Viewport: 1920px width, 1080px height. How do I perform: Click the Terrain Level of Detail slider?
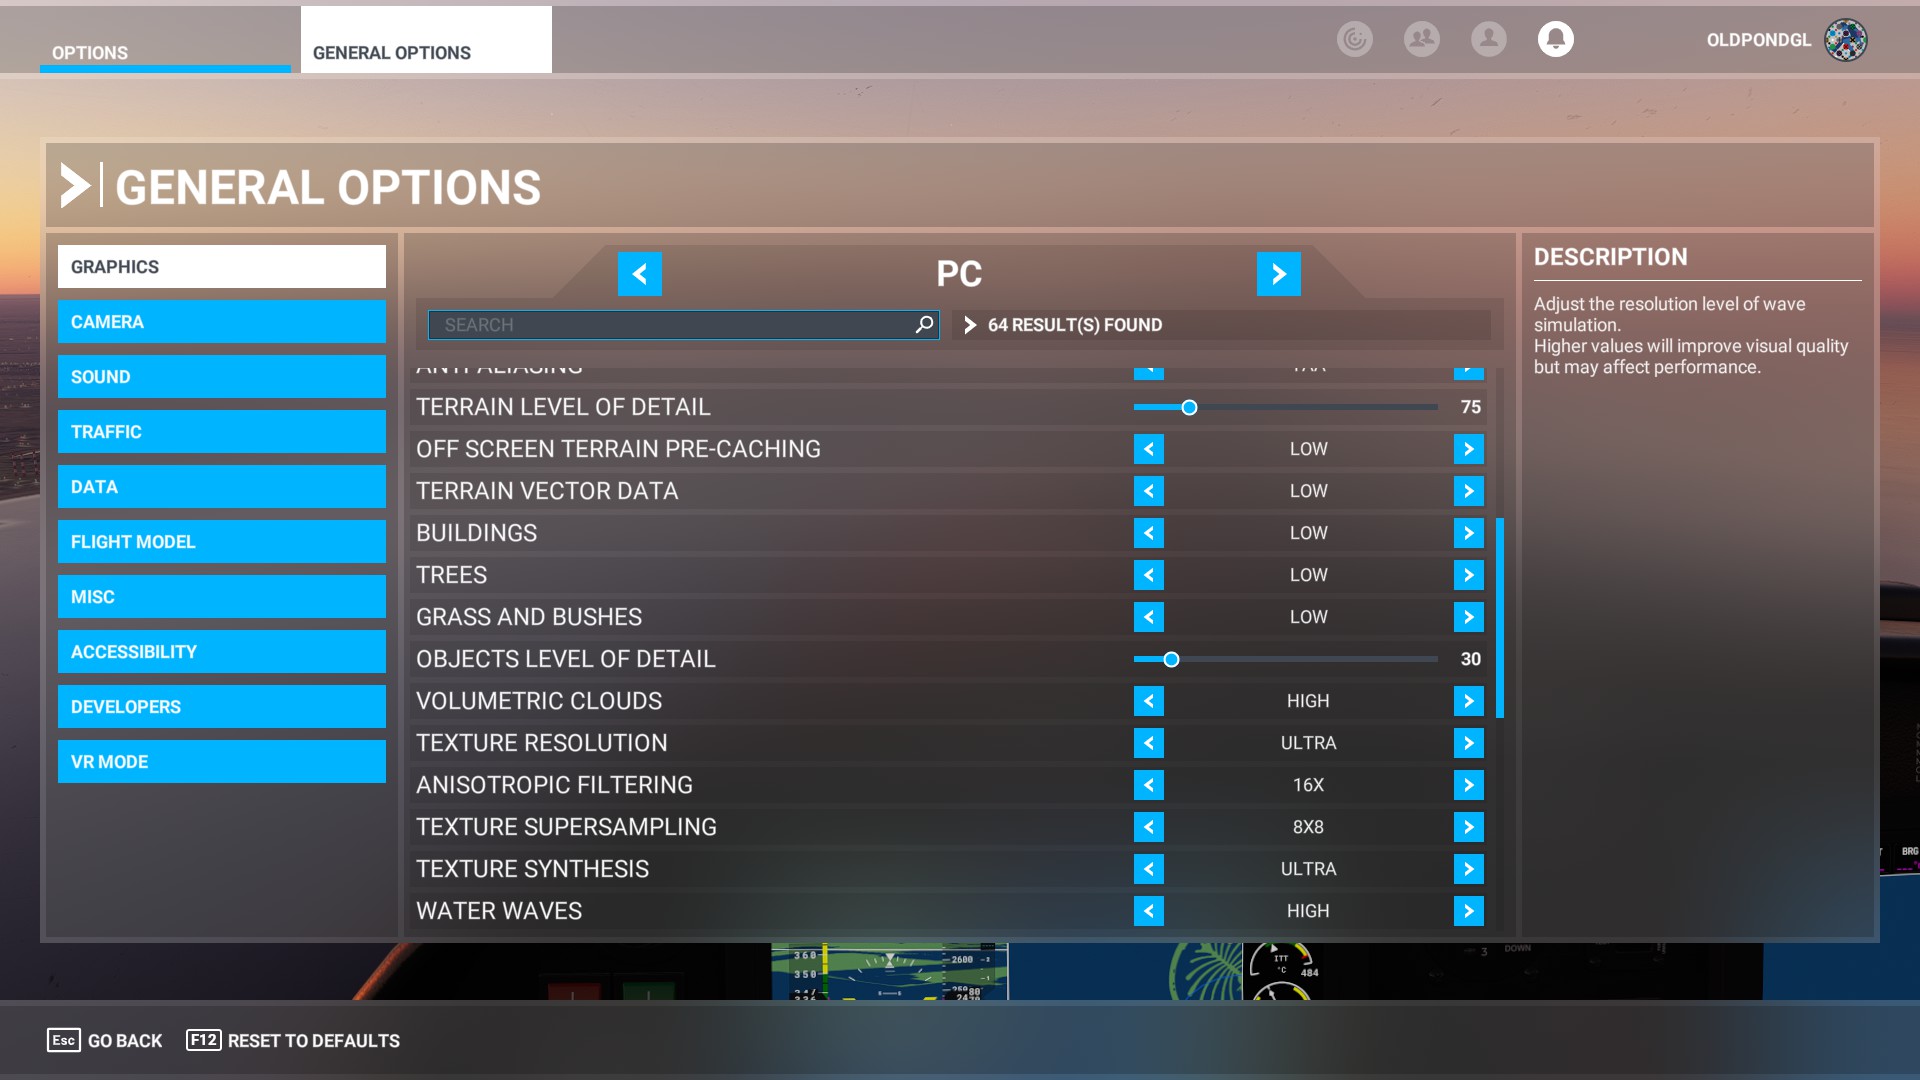[1286, 407]
